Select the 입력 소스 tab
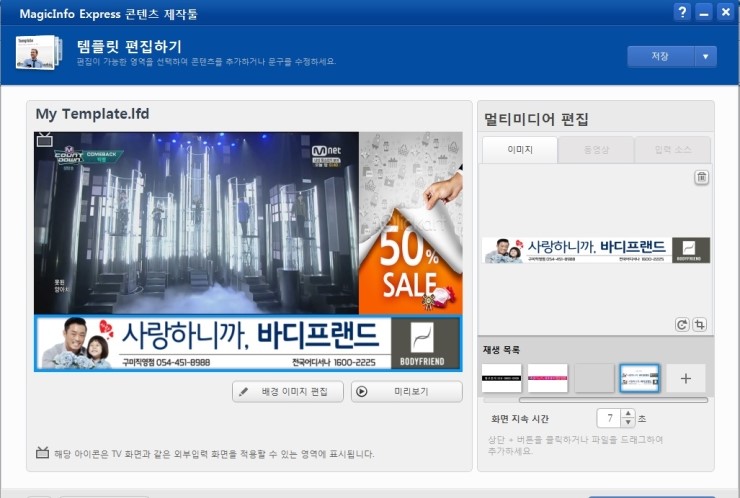This screenshot has height=498, width=740. point(673,150)
